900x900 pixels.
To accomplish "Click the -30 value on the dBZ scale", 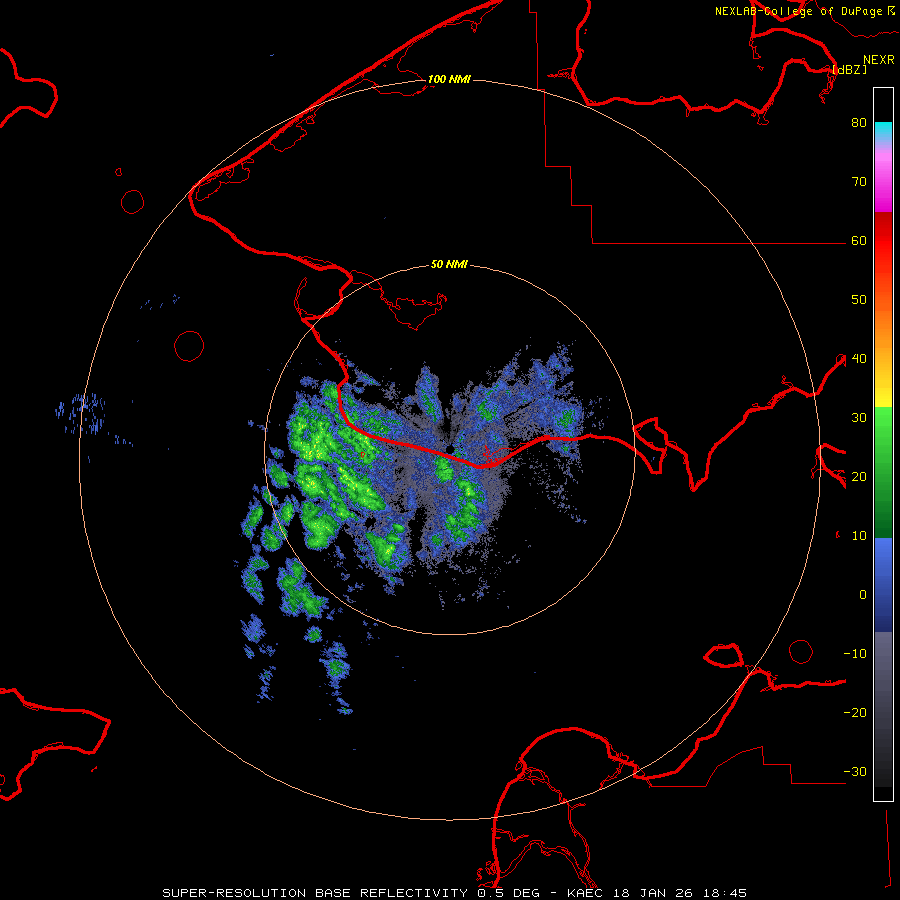I will tap(855, 771).
